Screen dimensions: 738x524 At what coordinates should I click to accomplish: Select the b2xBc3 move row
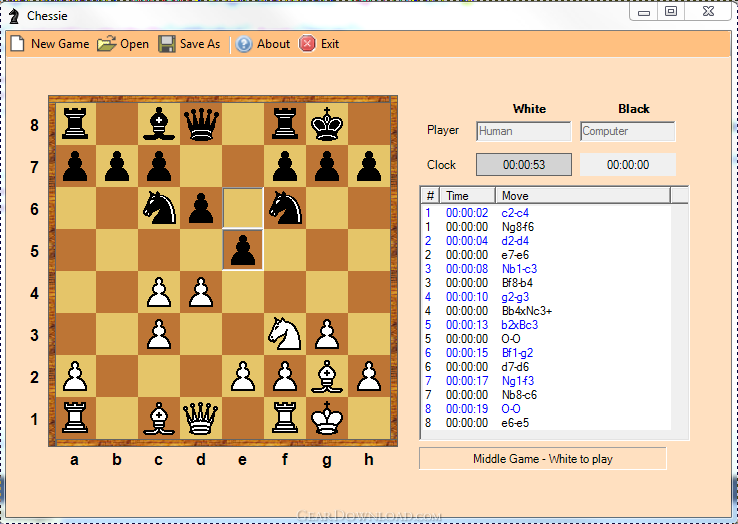(546, 325)
